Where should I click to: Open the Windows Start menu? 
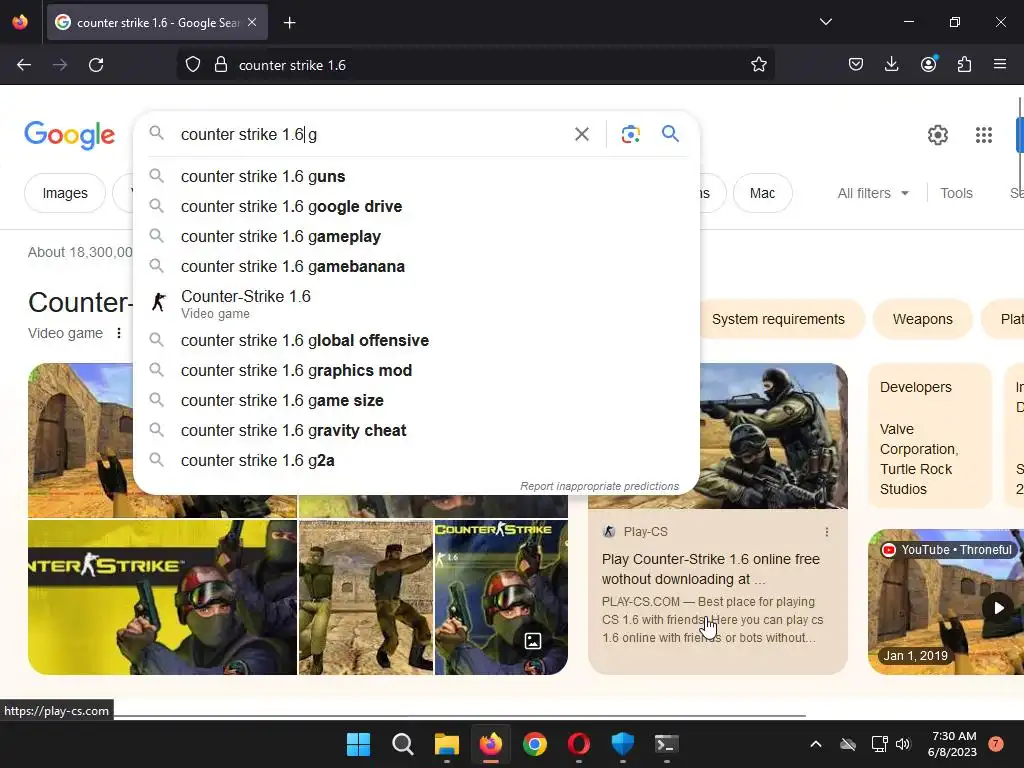358,744
